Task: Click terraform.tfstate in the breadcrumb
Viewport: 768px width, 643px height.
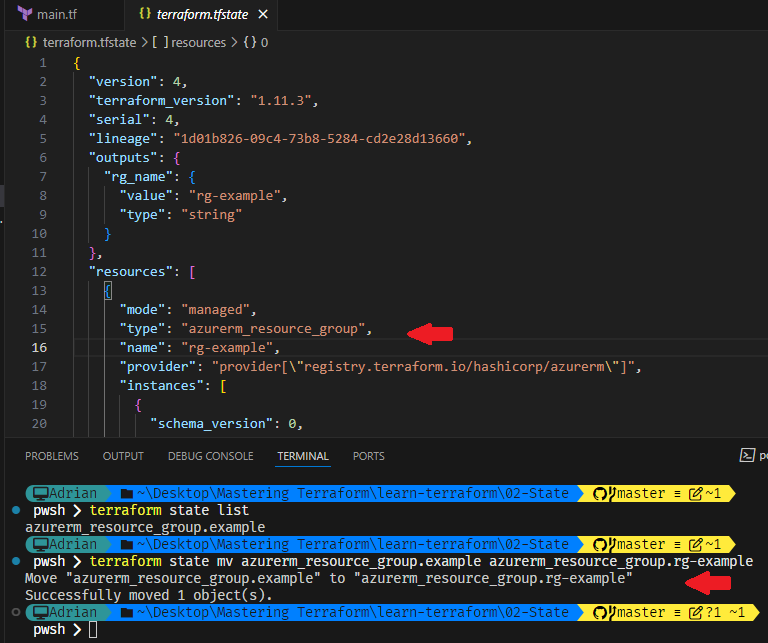Action: click(89, 43)
